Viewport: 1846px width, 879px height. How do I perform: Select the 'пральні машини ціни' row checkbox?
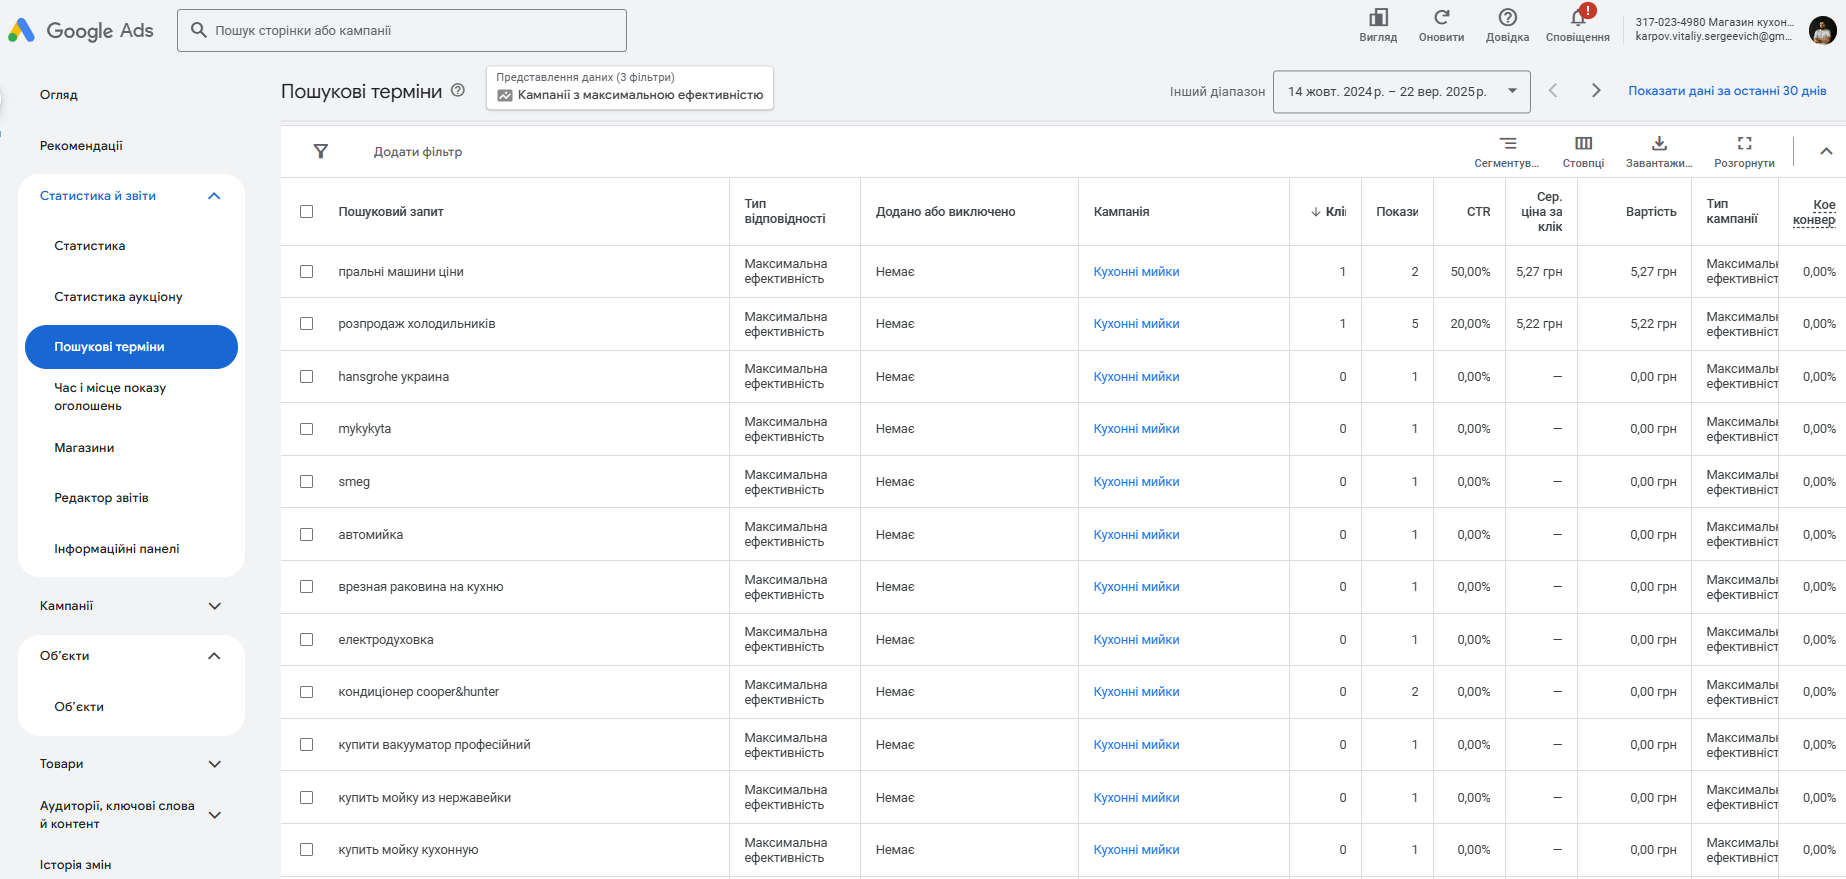click(x=307, y=272)
